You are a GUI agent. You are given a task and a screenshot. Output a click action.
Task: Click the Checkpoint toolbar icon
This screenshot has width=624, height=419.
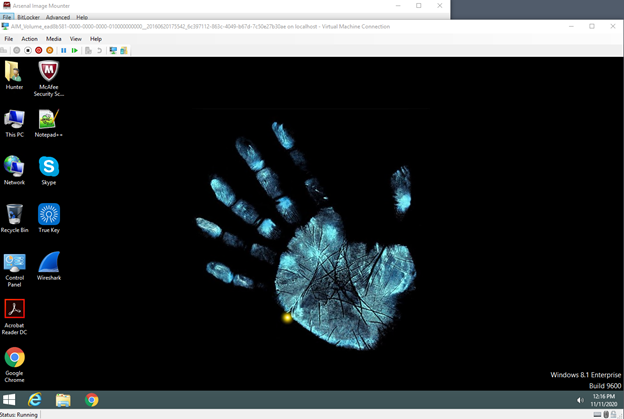pyautogui.click(x=88, y=51)
